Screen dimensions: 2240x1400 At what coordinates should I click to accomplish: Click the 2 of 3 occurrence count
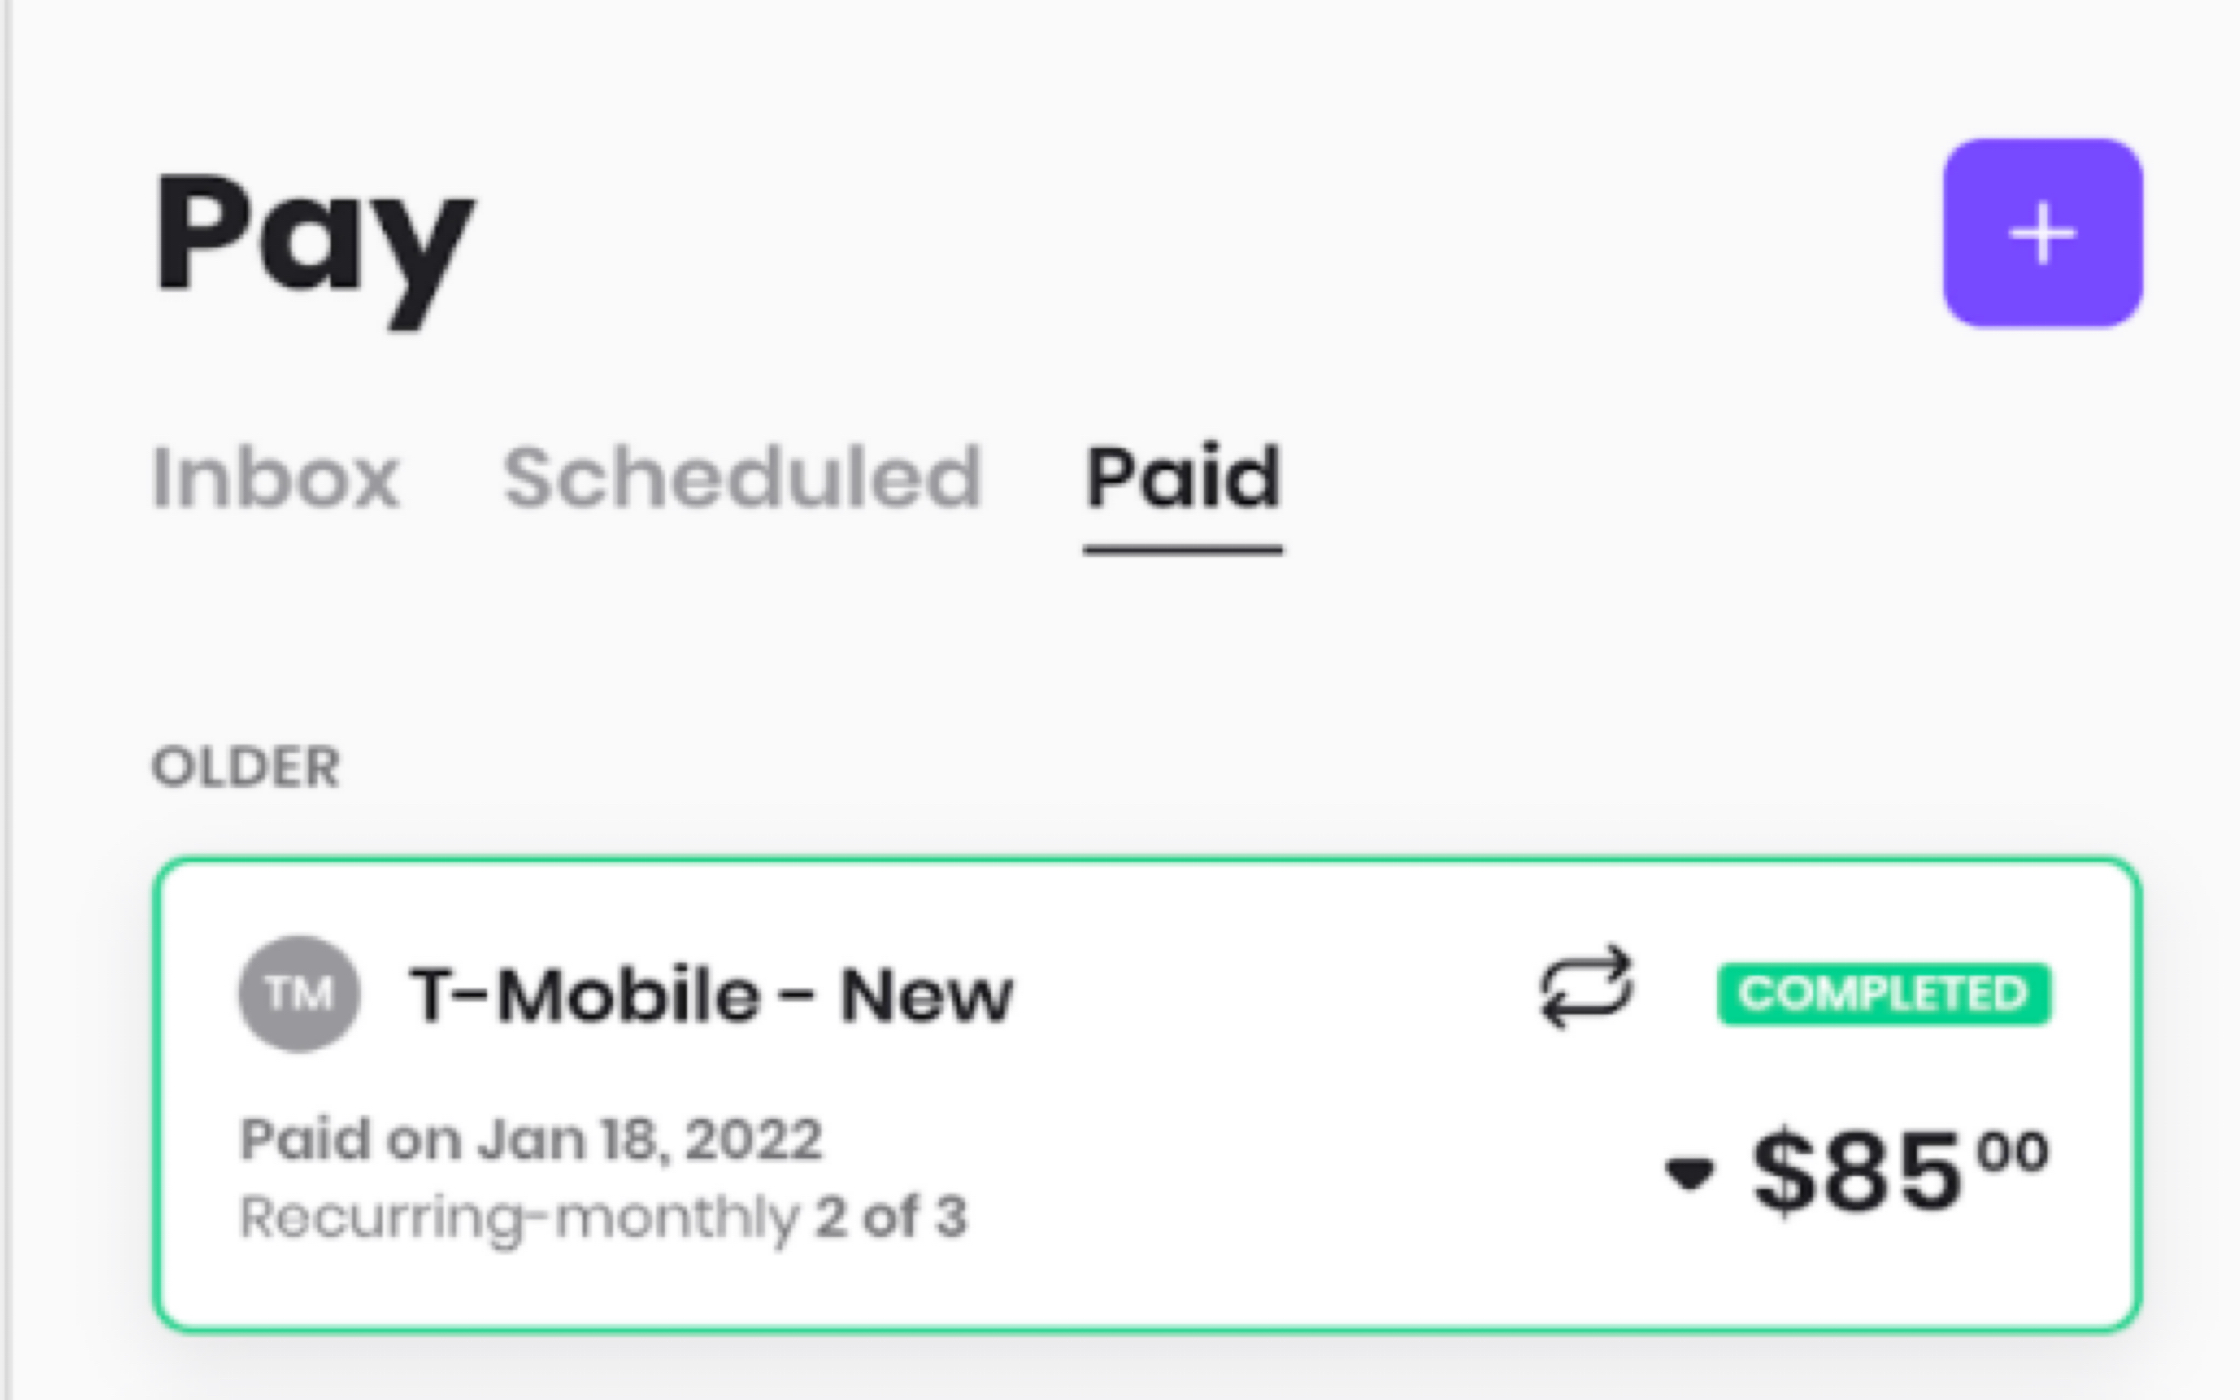(891, 1217)
